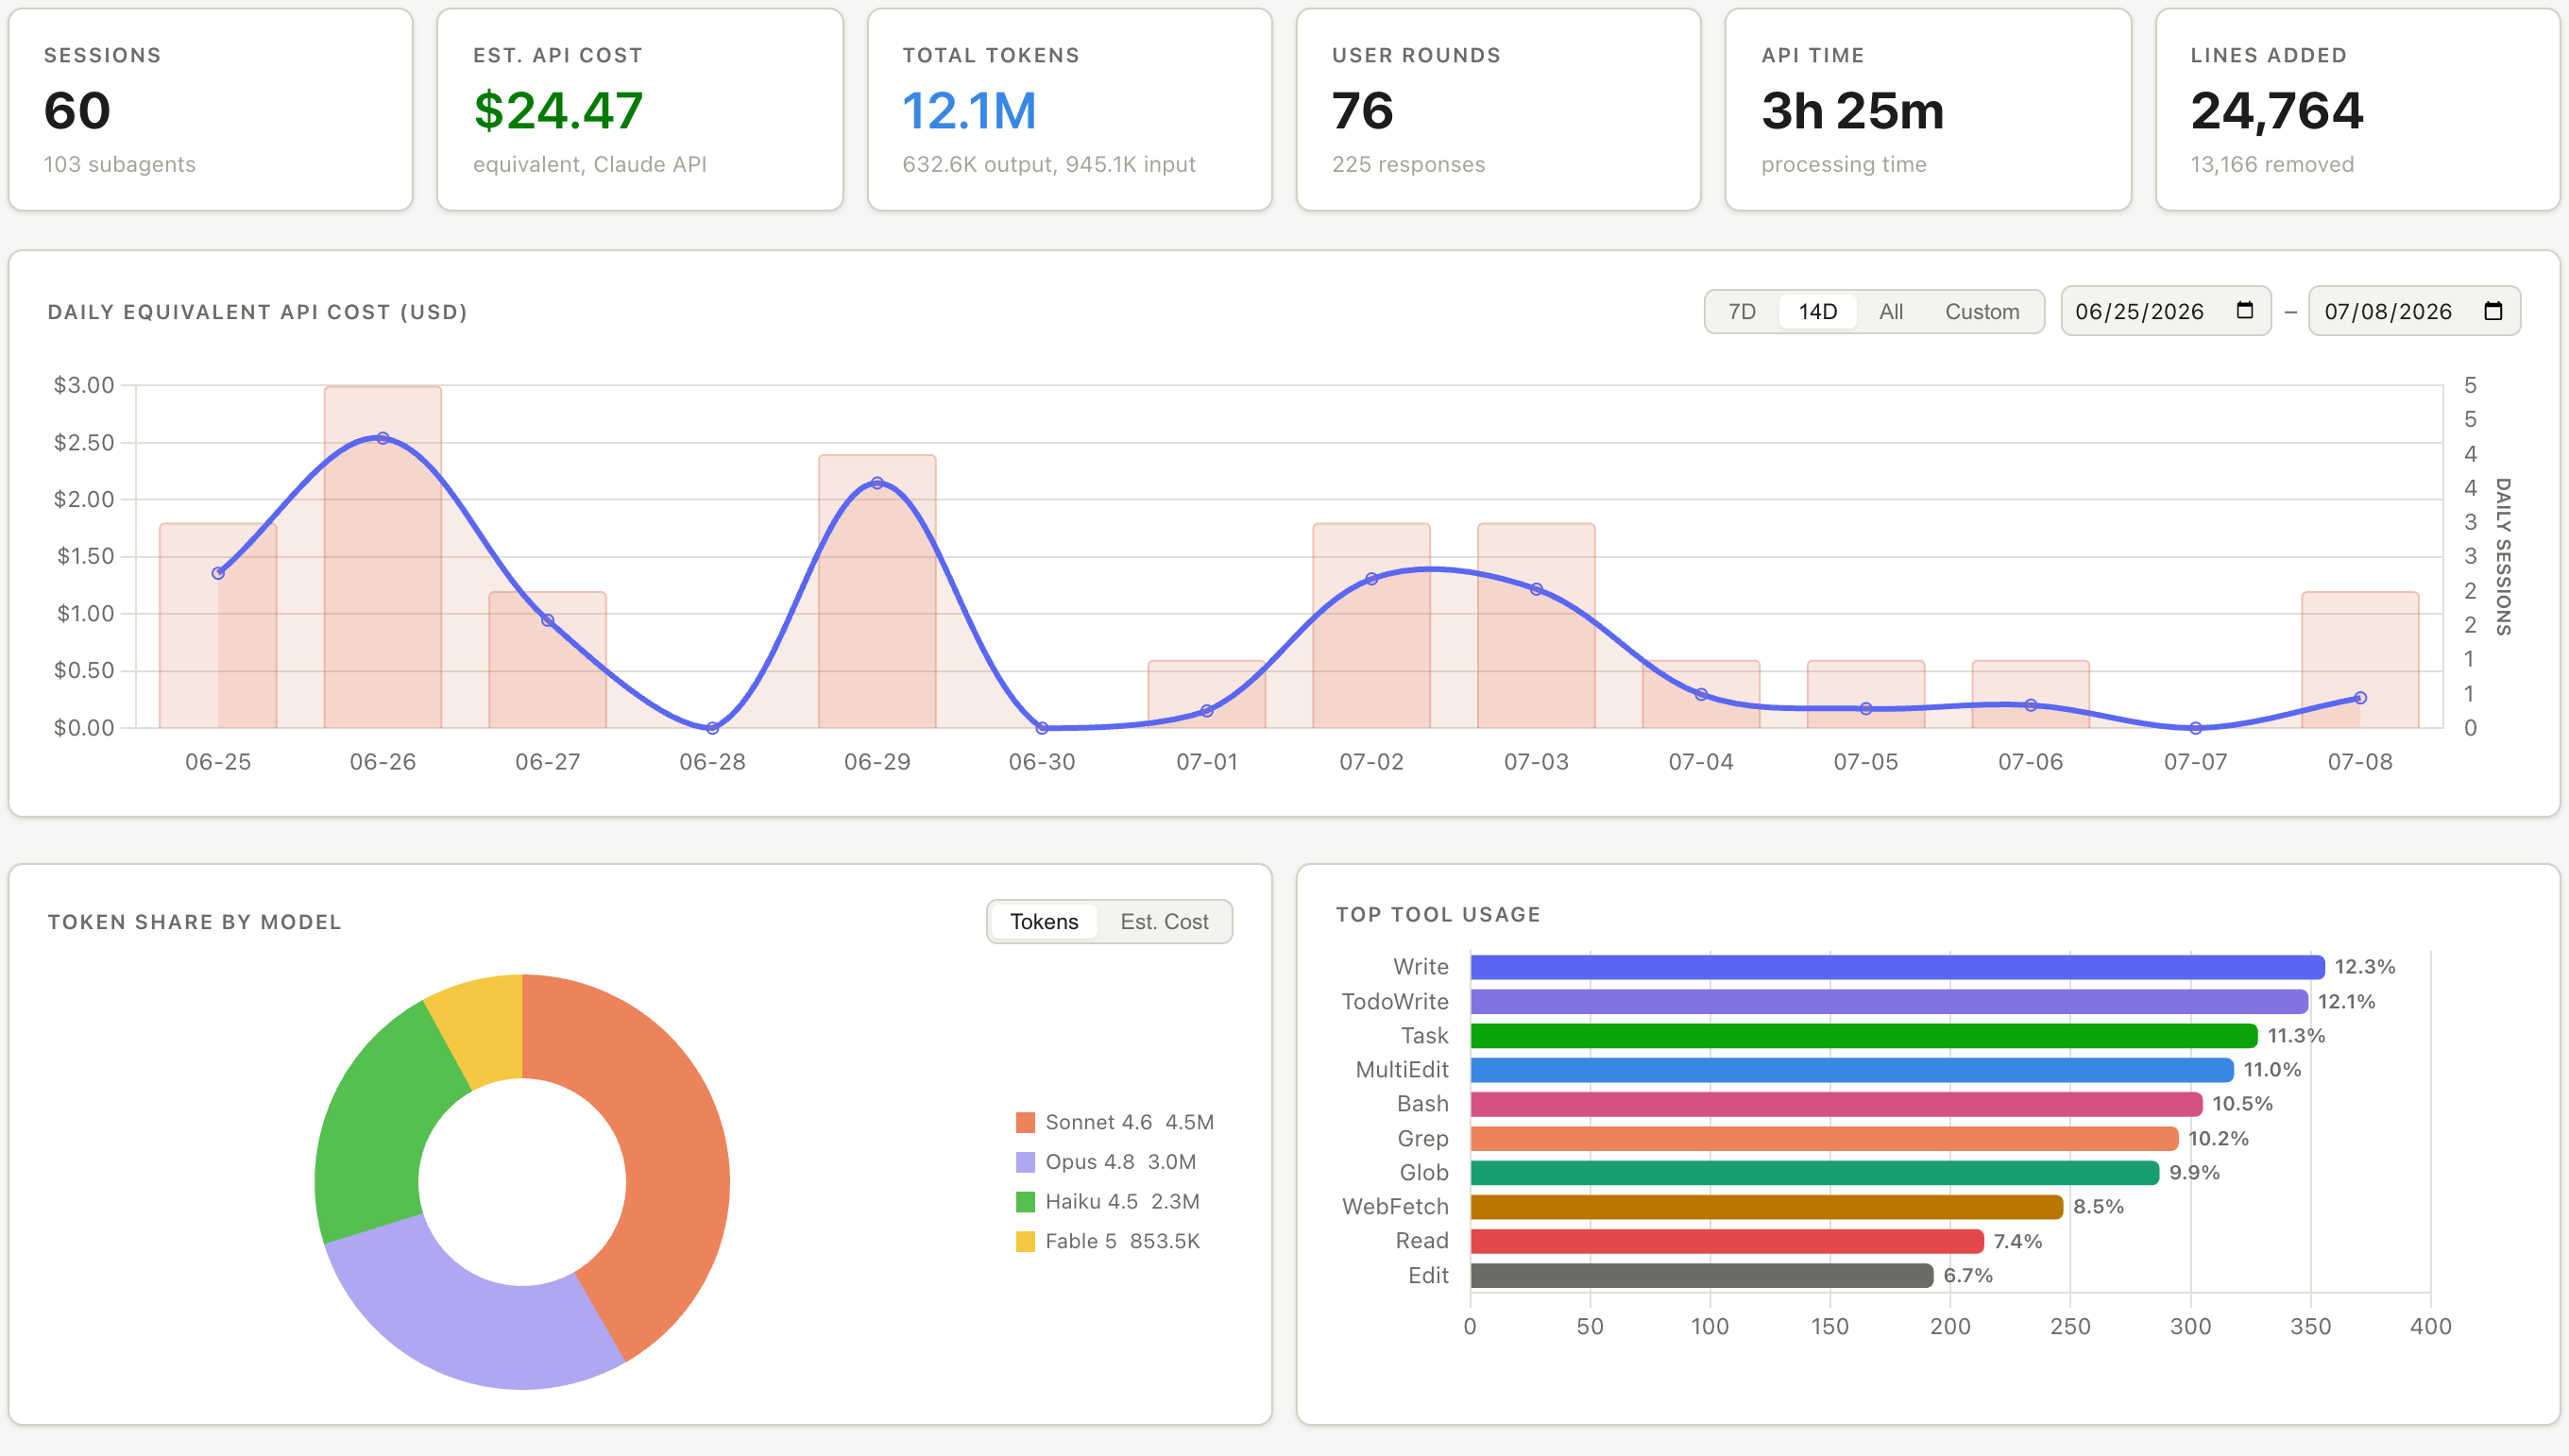
Task: Click the 12.3% label beside Write
Action: click(x=2365, y=967)
